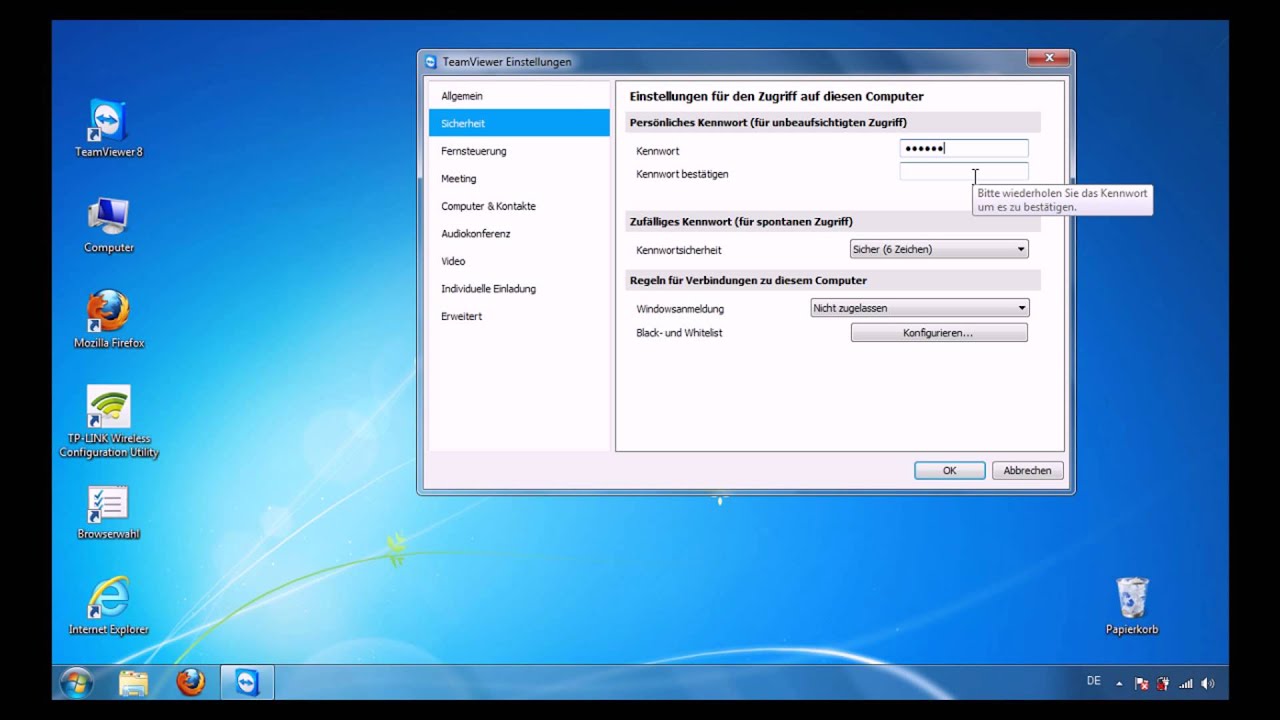Open the Video settings category

pyautogui.click(x=519, y=261)
